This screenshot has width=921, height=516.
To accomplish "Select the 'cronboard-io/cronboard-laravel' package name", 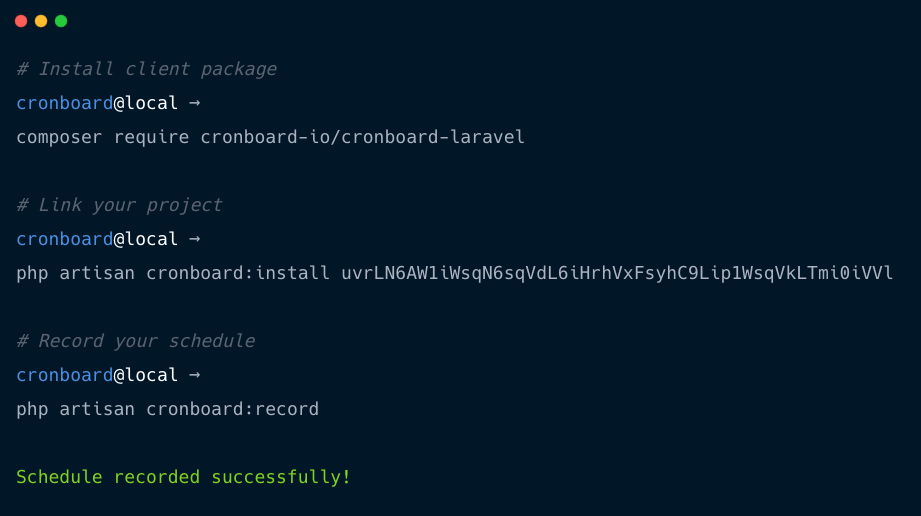I will click(x=363, y=137).
